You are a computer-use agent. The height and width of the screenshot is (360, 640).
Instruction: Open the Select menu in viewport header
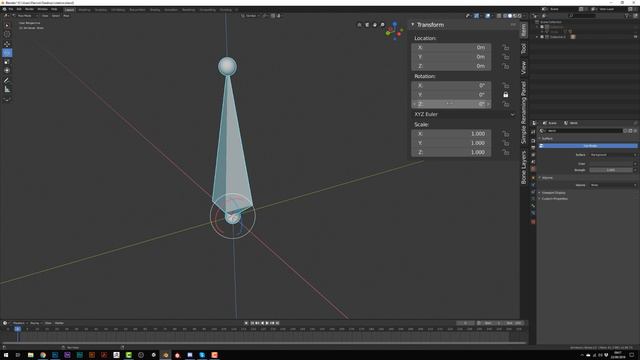coord(56,16)
